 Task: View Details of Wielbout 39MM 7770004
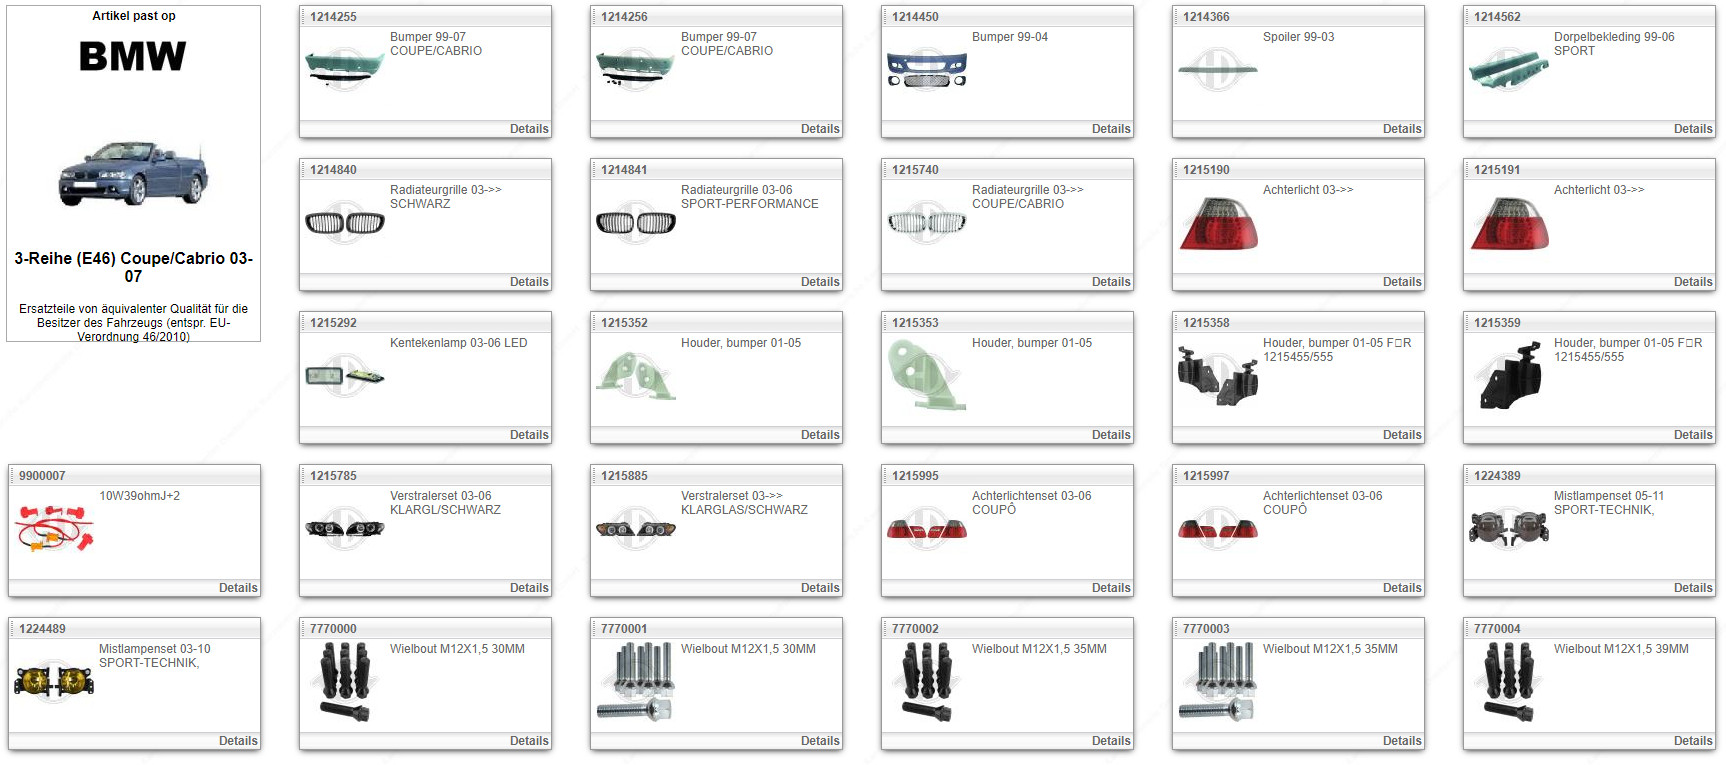tap(1693, 741)
